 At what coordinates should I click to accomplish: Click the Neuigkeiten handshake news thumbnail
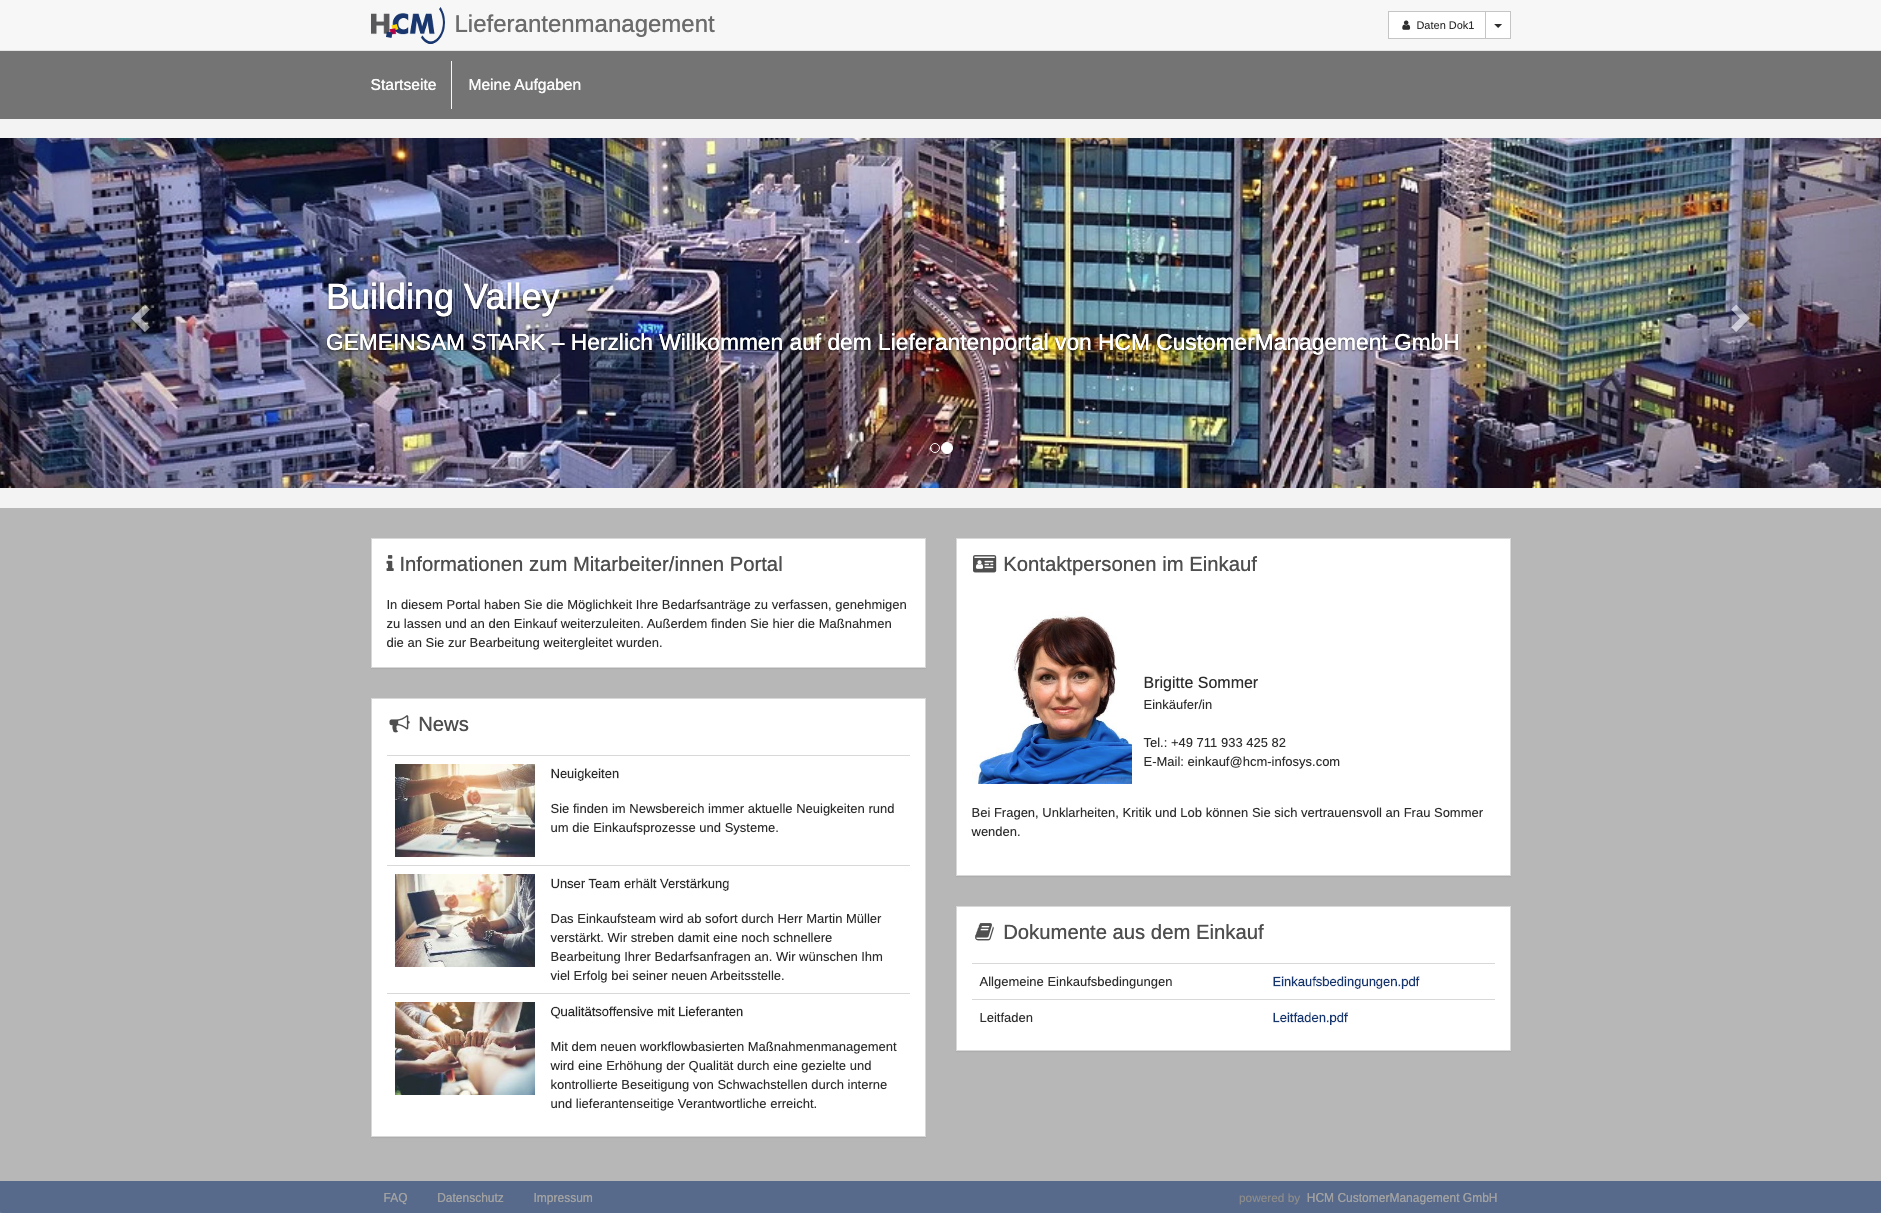[x=465, y=810]
